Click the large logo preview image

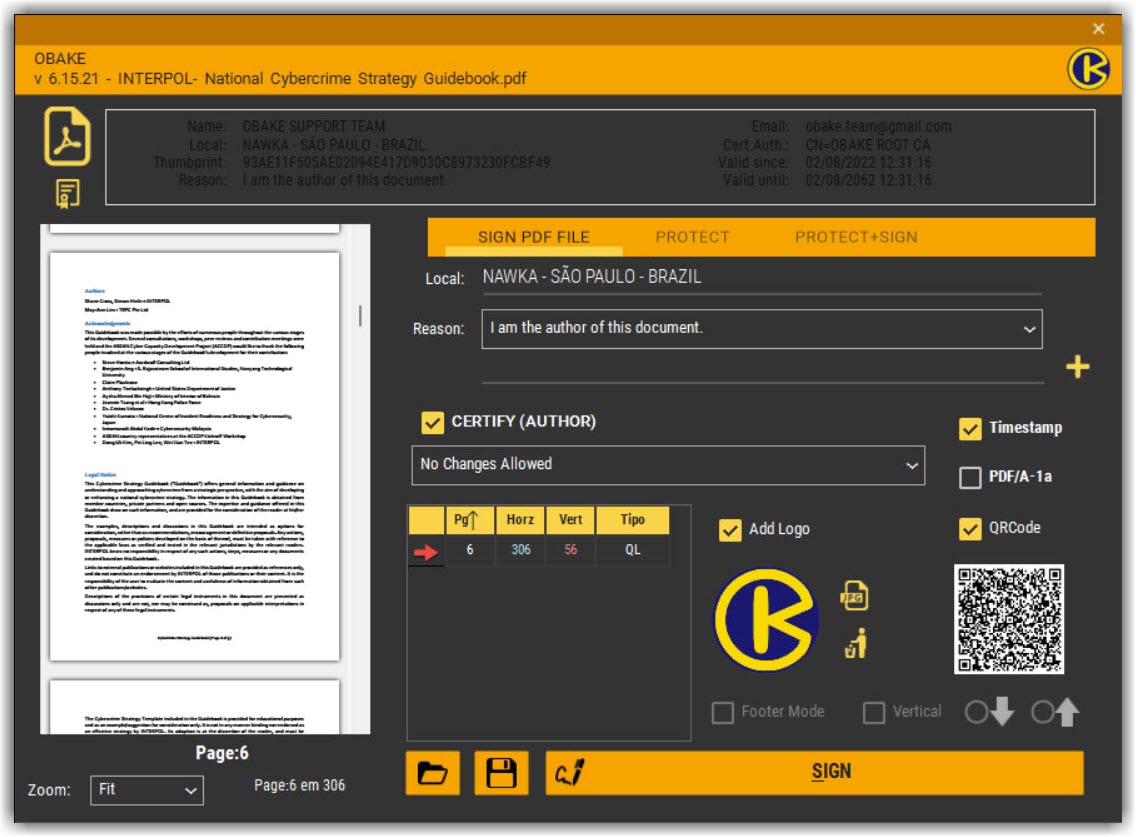(x=767, y=620)
